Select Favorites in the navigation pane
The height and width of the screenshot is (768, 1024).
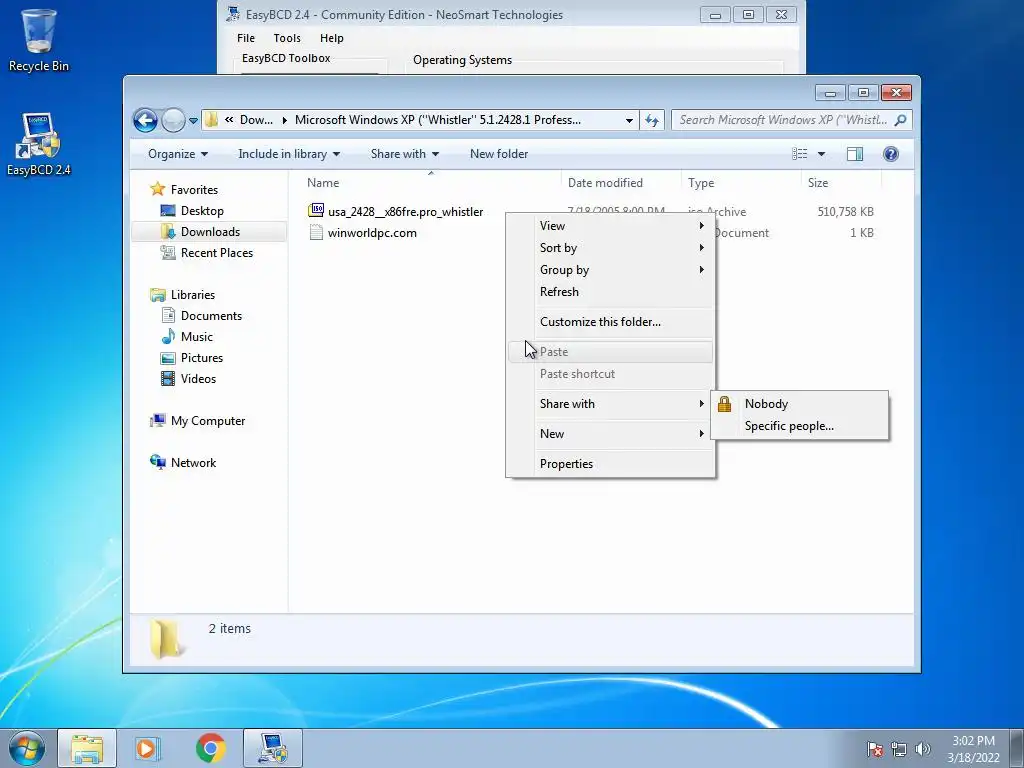(x=194, y=189)
